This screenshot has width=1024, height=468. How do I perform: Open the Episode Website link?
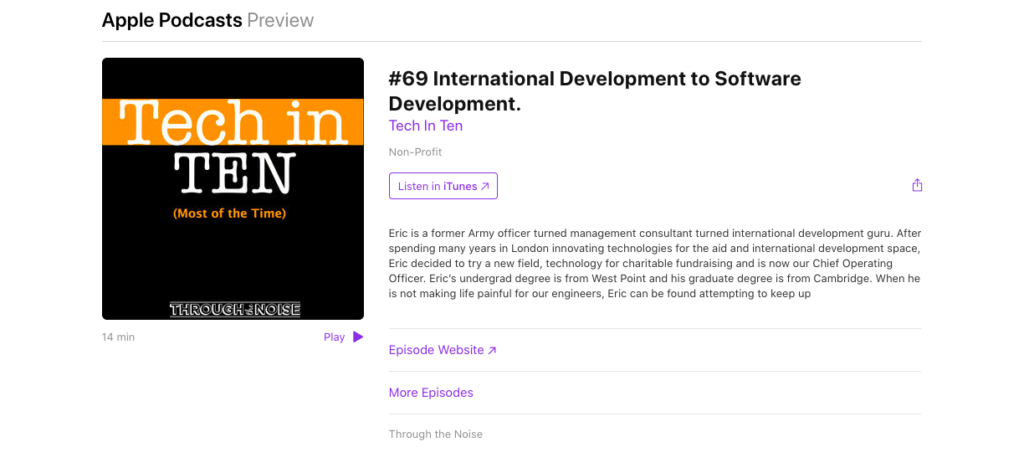pos(443,350)
